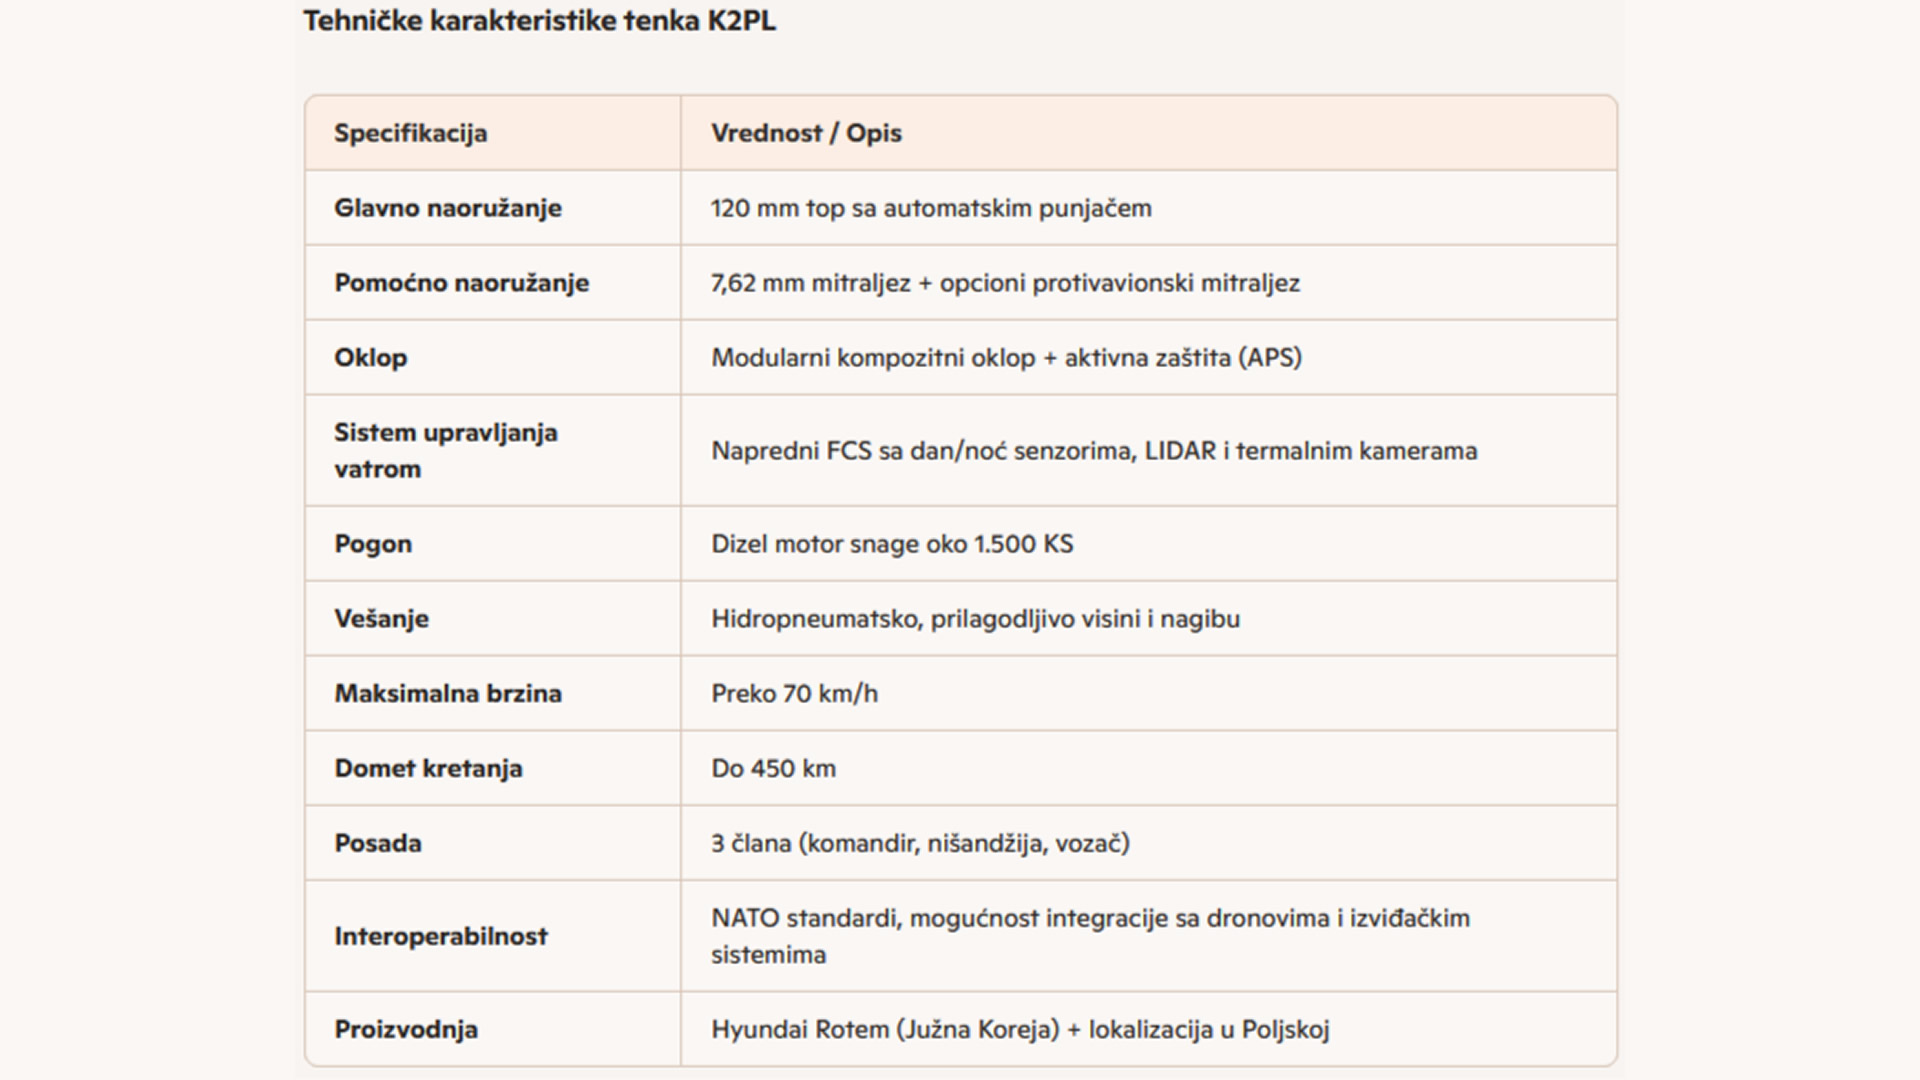
Task: Click the 'Dizel motor snage oko 1.500 KS' cell
Action: [x=892, y=544]
